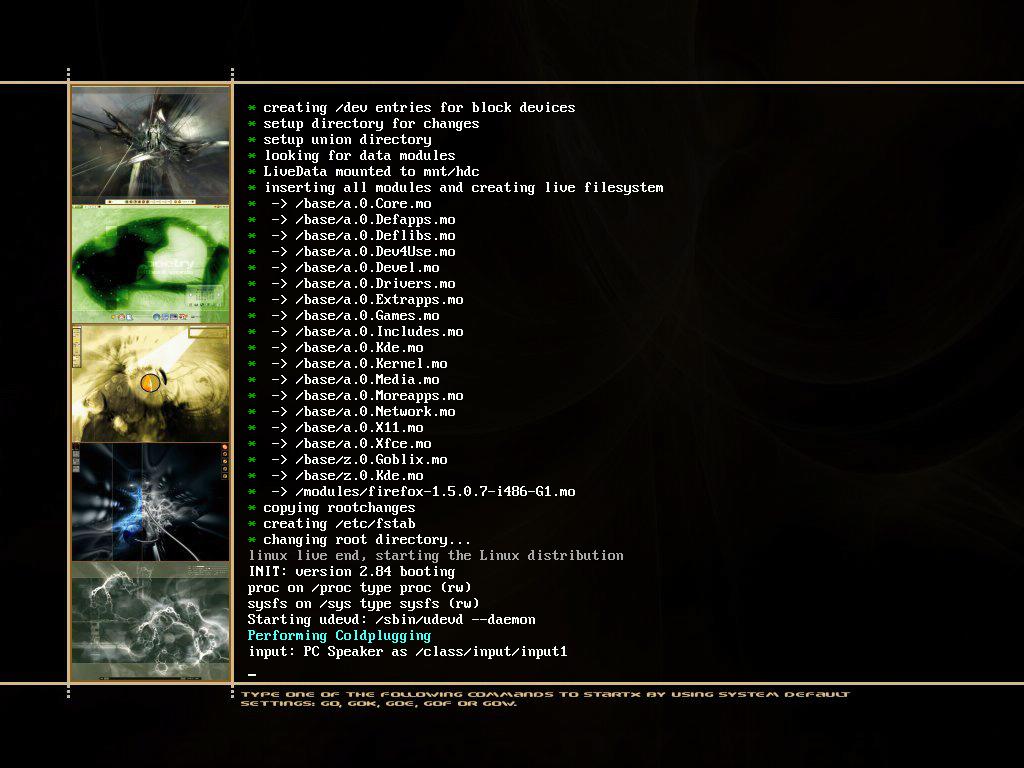Click line 'setup directory for changes'

(363, 123)
